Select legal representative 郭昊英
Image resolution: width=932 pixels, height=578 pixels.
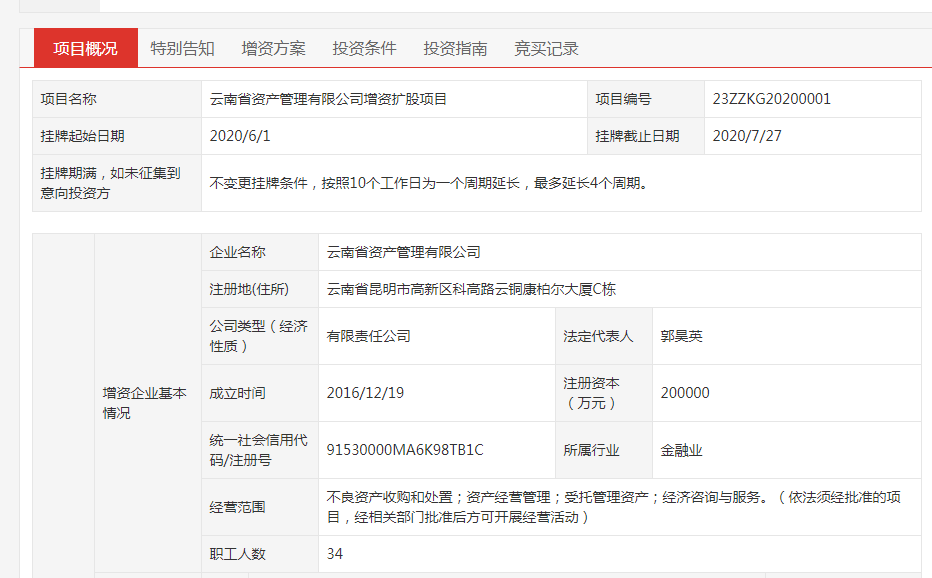(x=682, y=337)
